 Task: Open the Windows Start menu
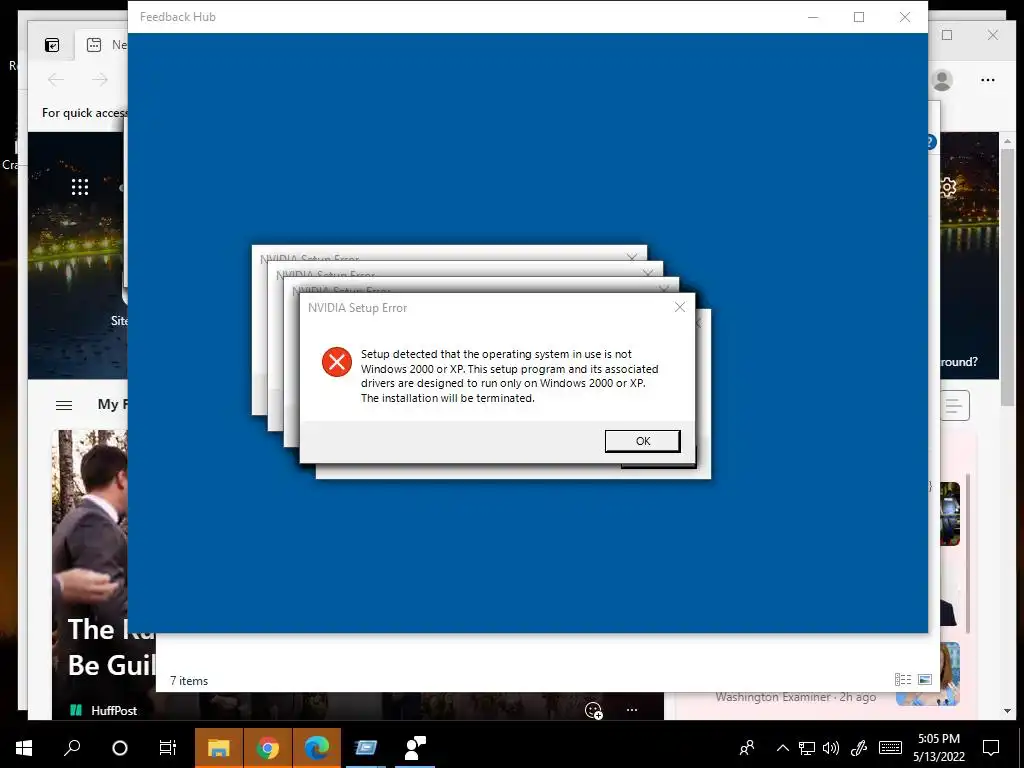[x=24, y=747]
